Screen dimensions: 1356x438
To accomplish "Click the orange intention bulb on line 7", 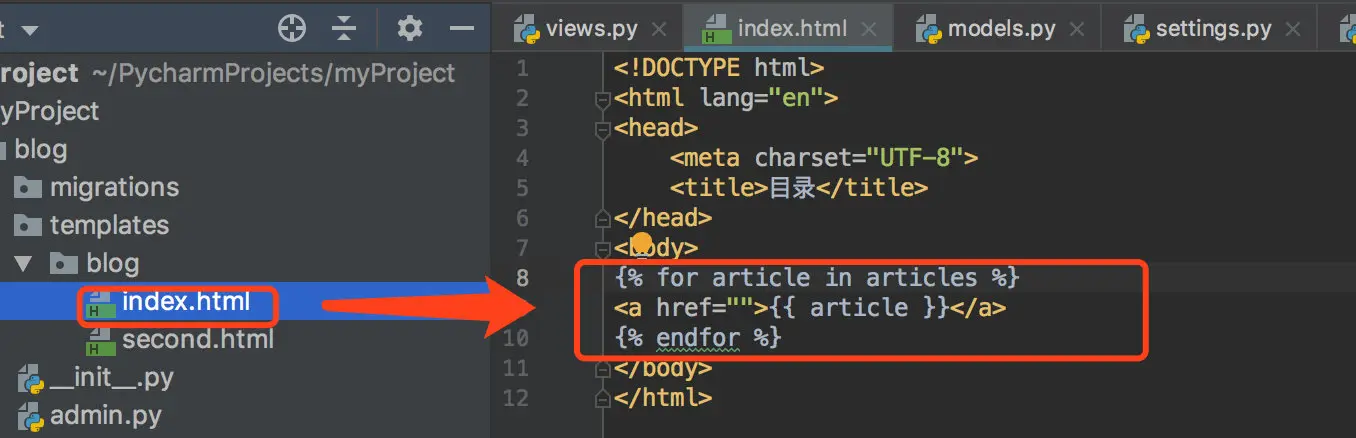I will tap(642, 243).
